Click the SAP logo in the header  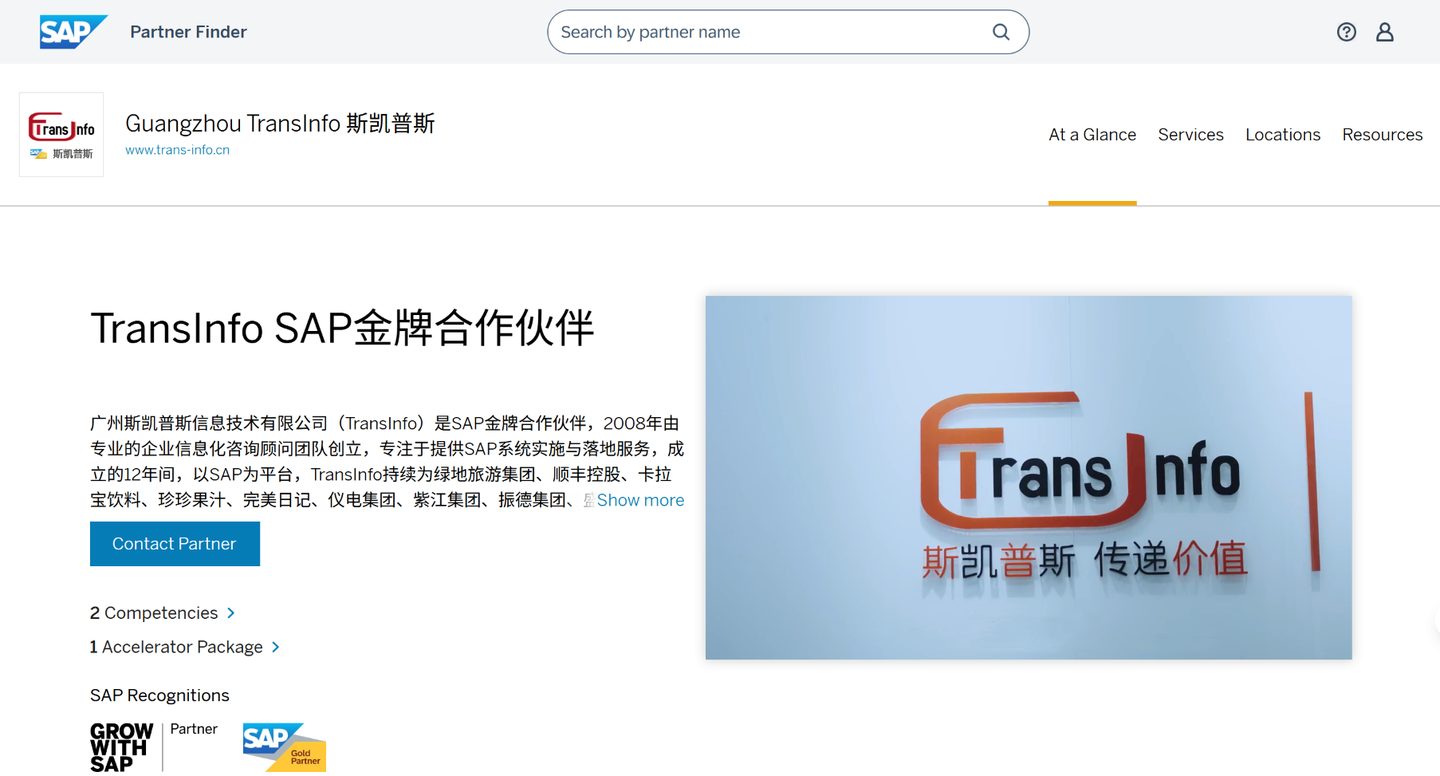click(x=72, y=31)
